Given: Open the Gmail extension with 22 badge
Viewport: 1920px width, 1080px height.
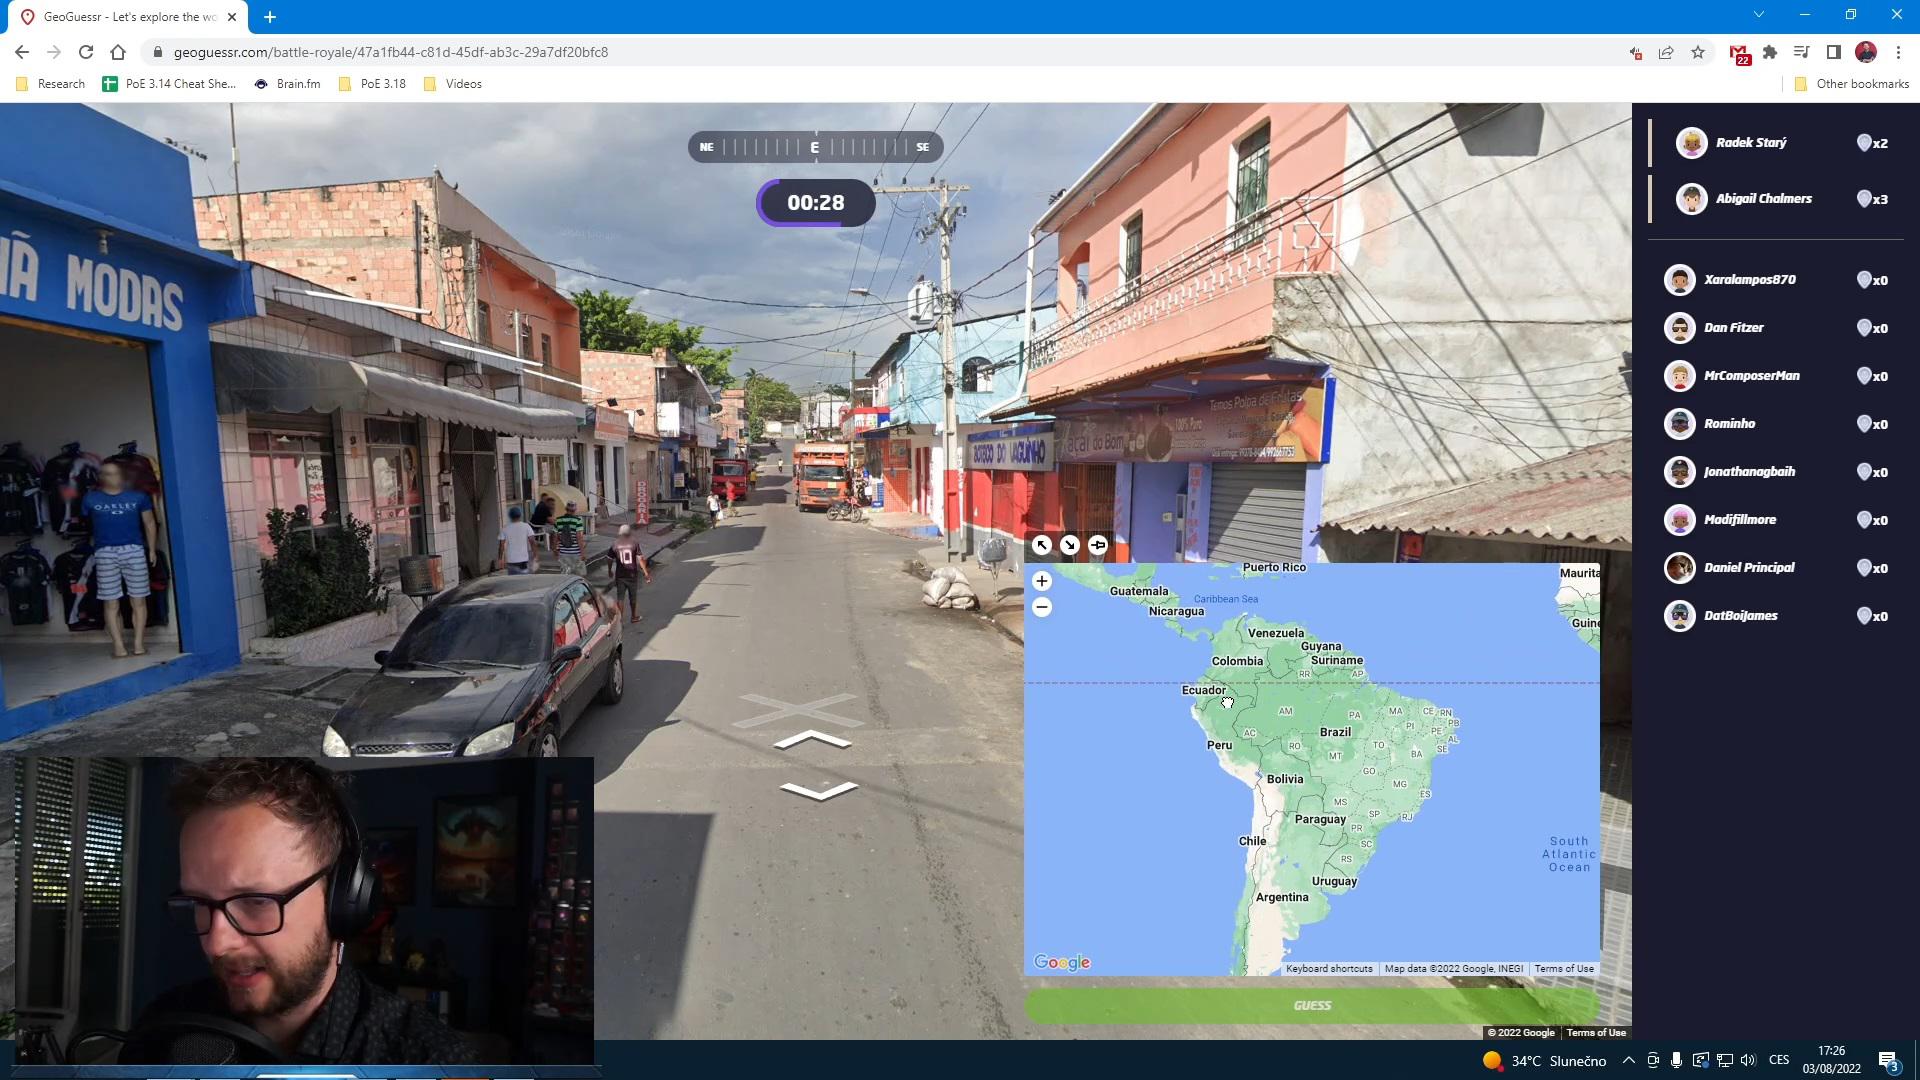Looking at the screenshot, I should 1738,53.
